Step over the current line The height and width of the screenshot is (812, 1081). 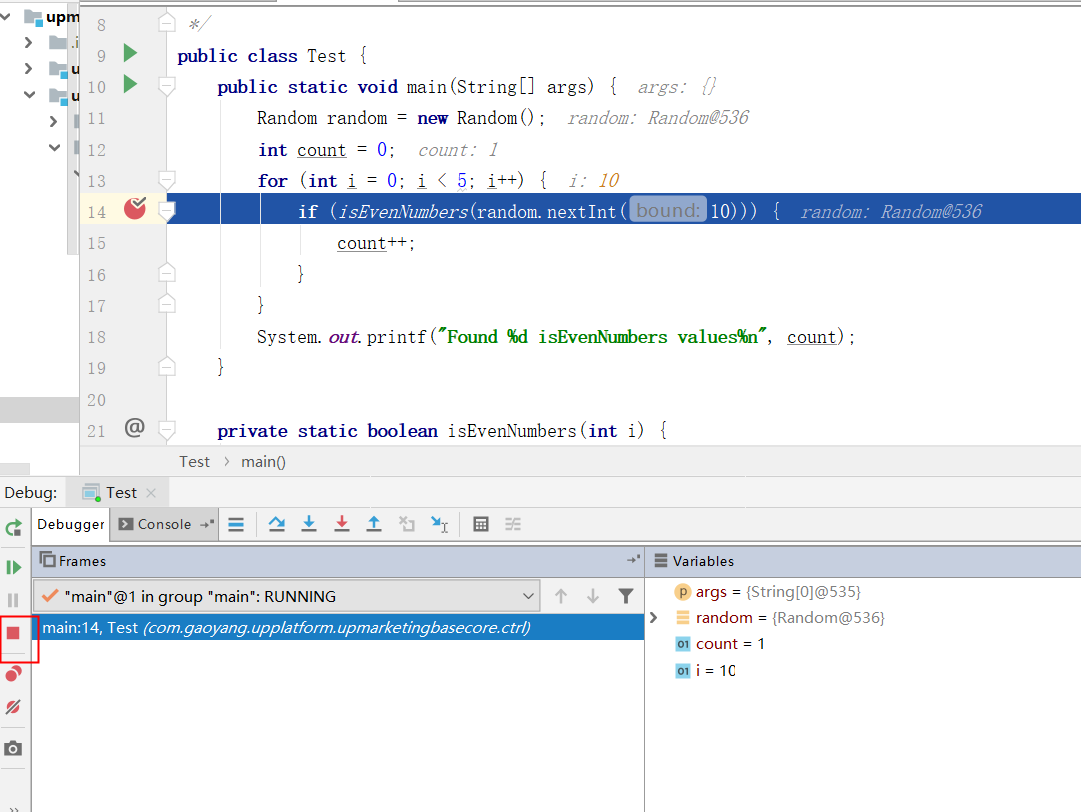[276, 525]
